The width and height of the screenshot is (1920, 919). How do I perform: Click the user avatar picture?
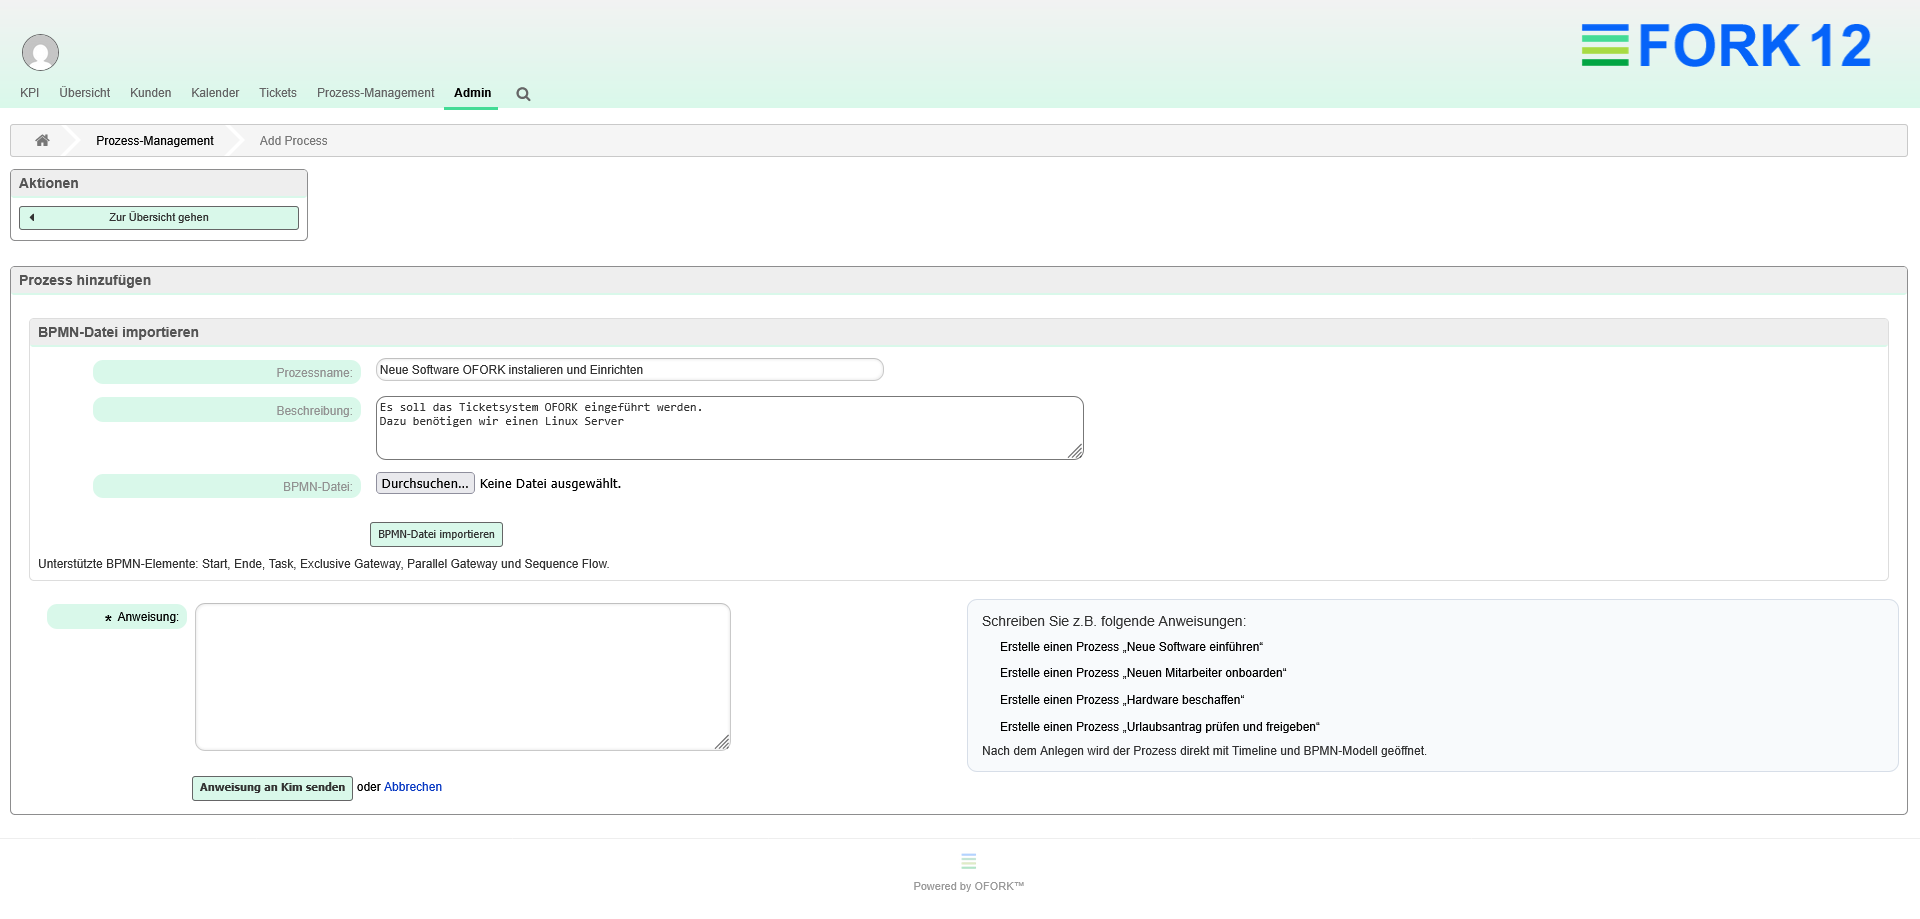point(40,51)
